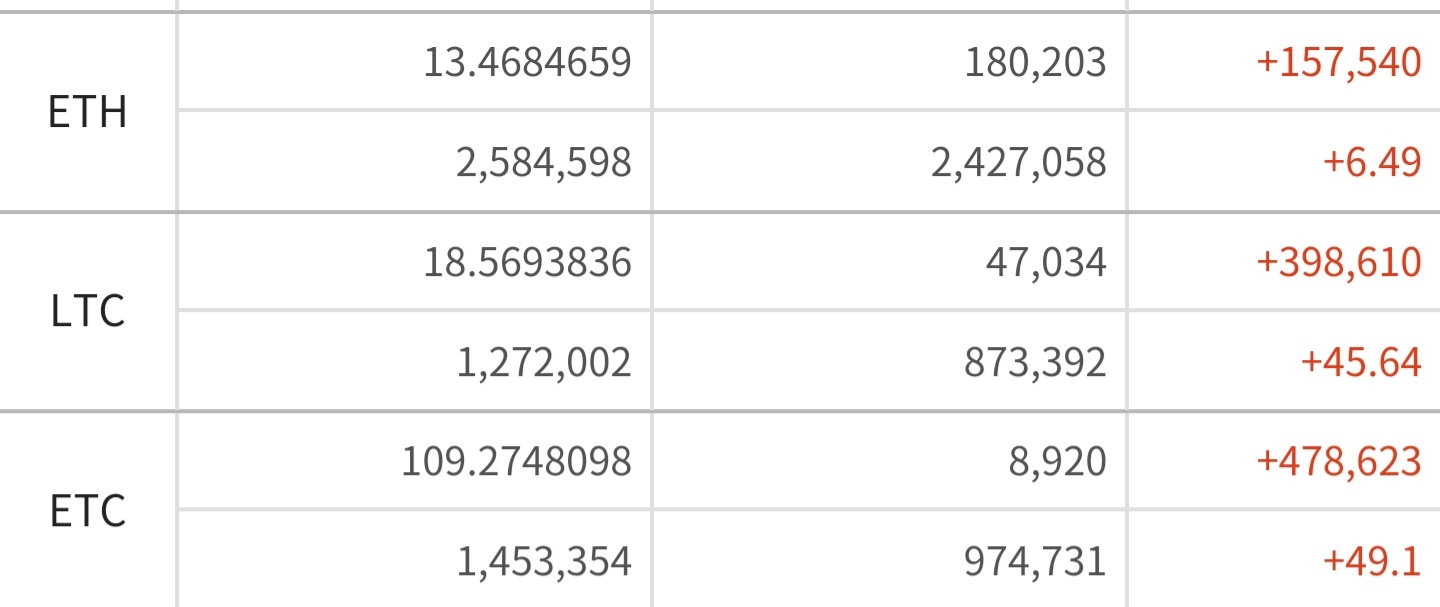Click the LTC value 1,272,002

[544, 363]
